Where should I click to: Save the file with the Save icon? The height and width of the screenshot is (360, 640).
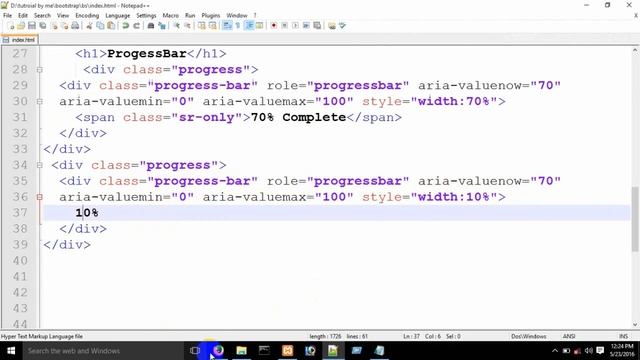click(31, 26)
